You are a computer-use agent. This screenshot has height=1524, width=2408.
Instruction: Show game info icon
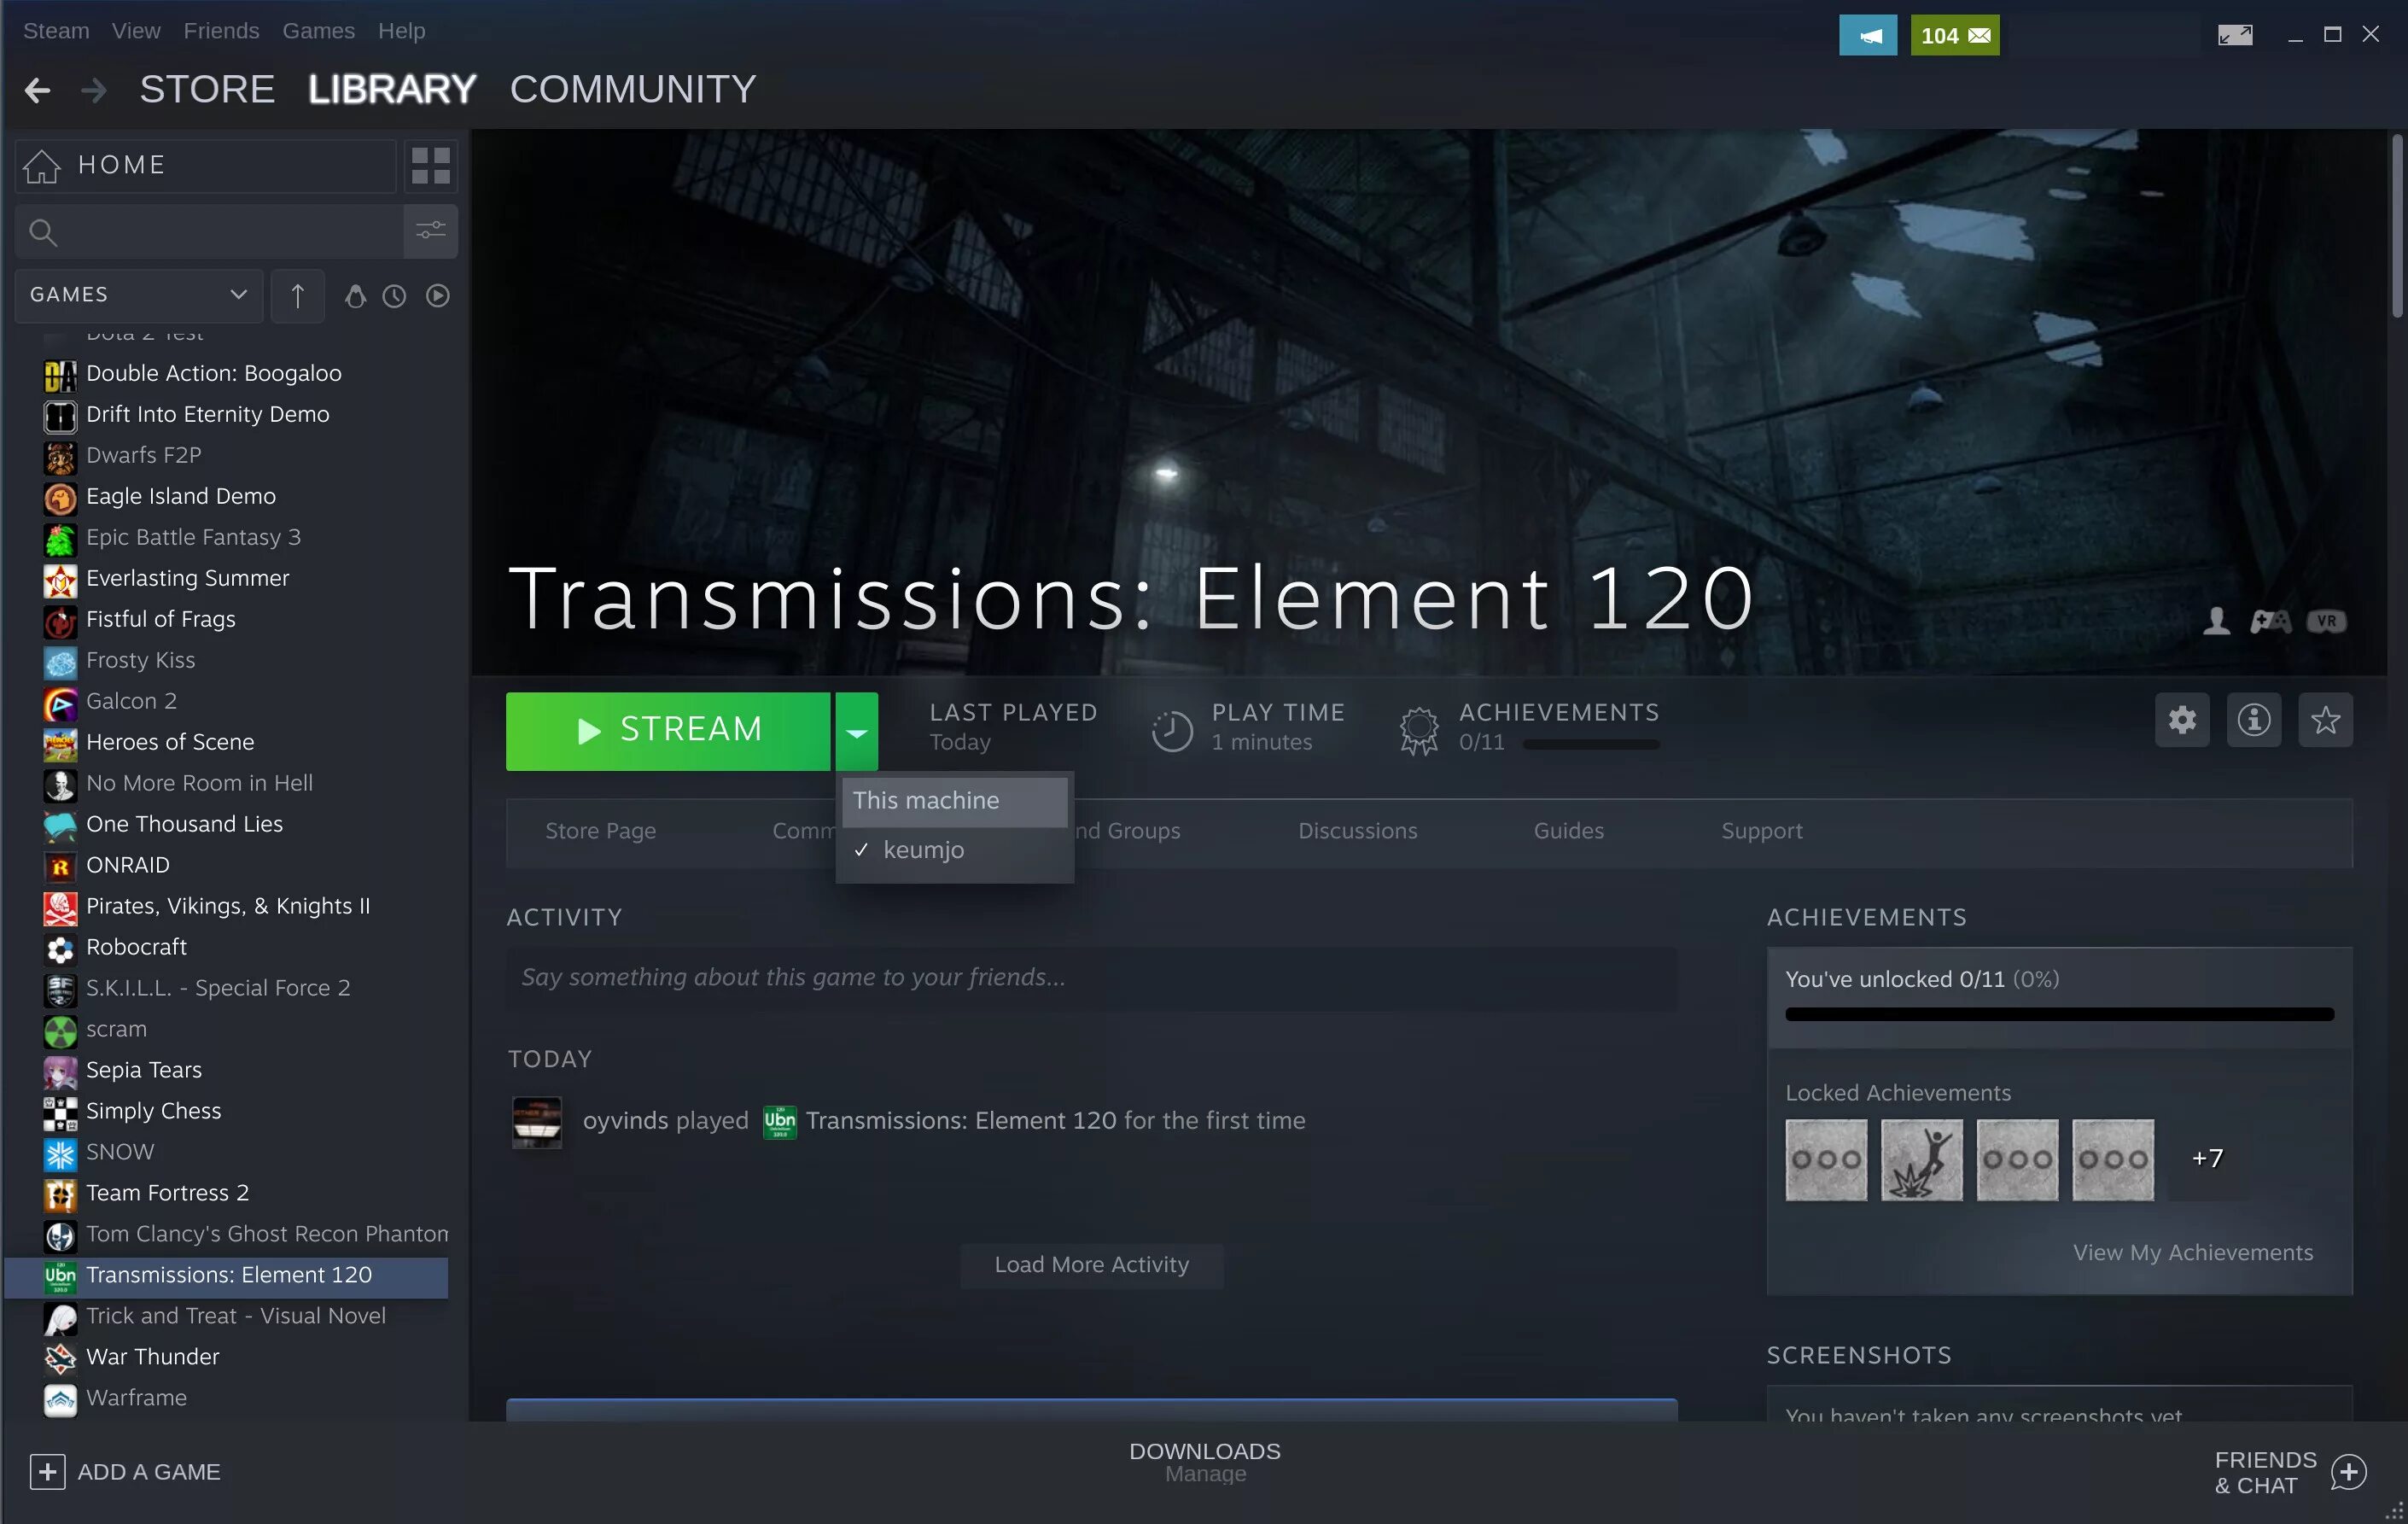2254,720
